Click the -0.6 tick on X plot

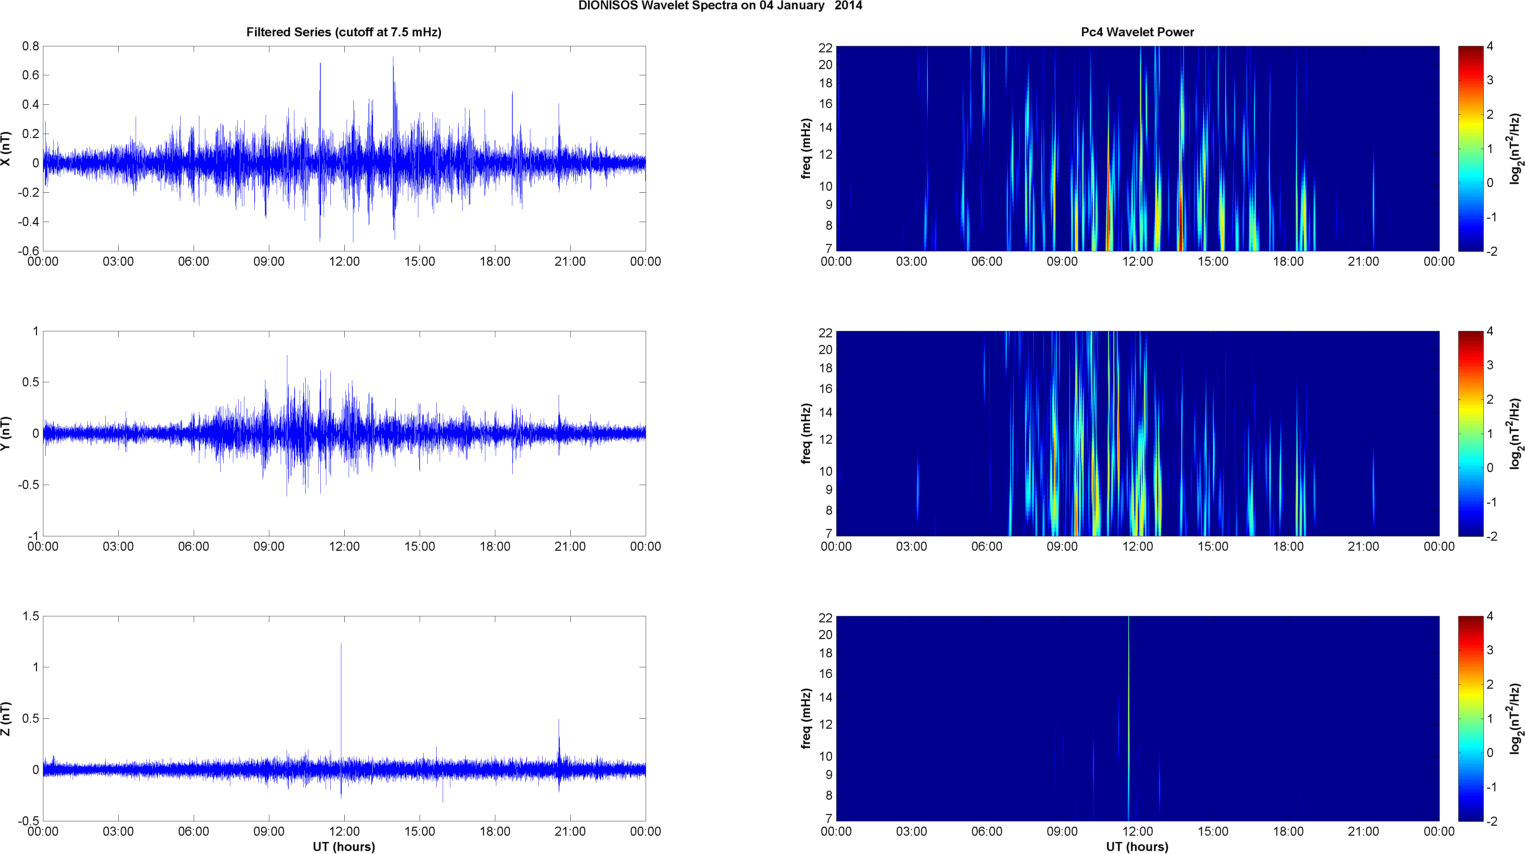coord(27,251)
